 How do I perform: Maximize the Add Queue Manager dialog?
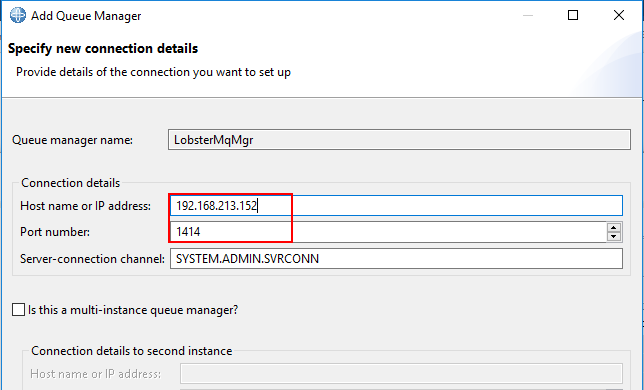[x=573, y=16]
